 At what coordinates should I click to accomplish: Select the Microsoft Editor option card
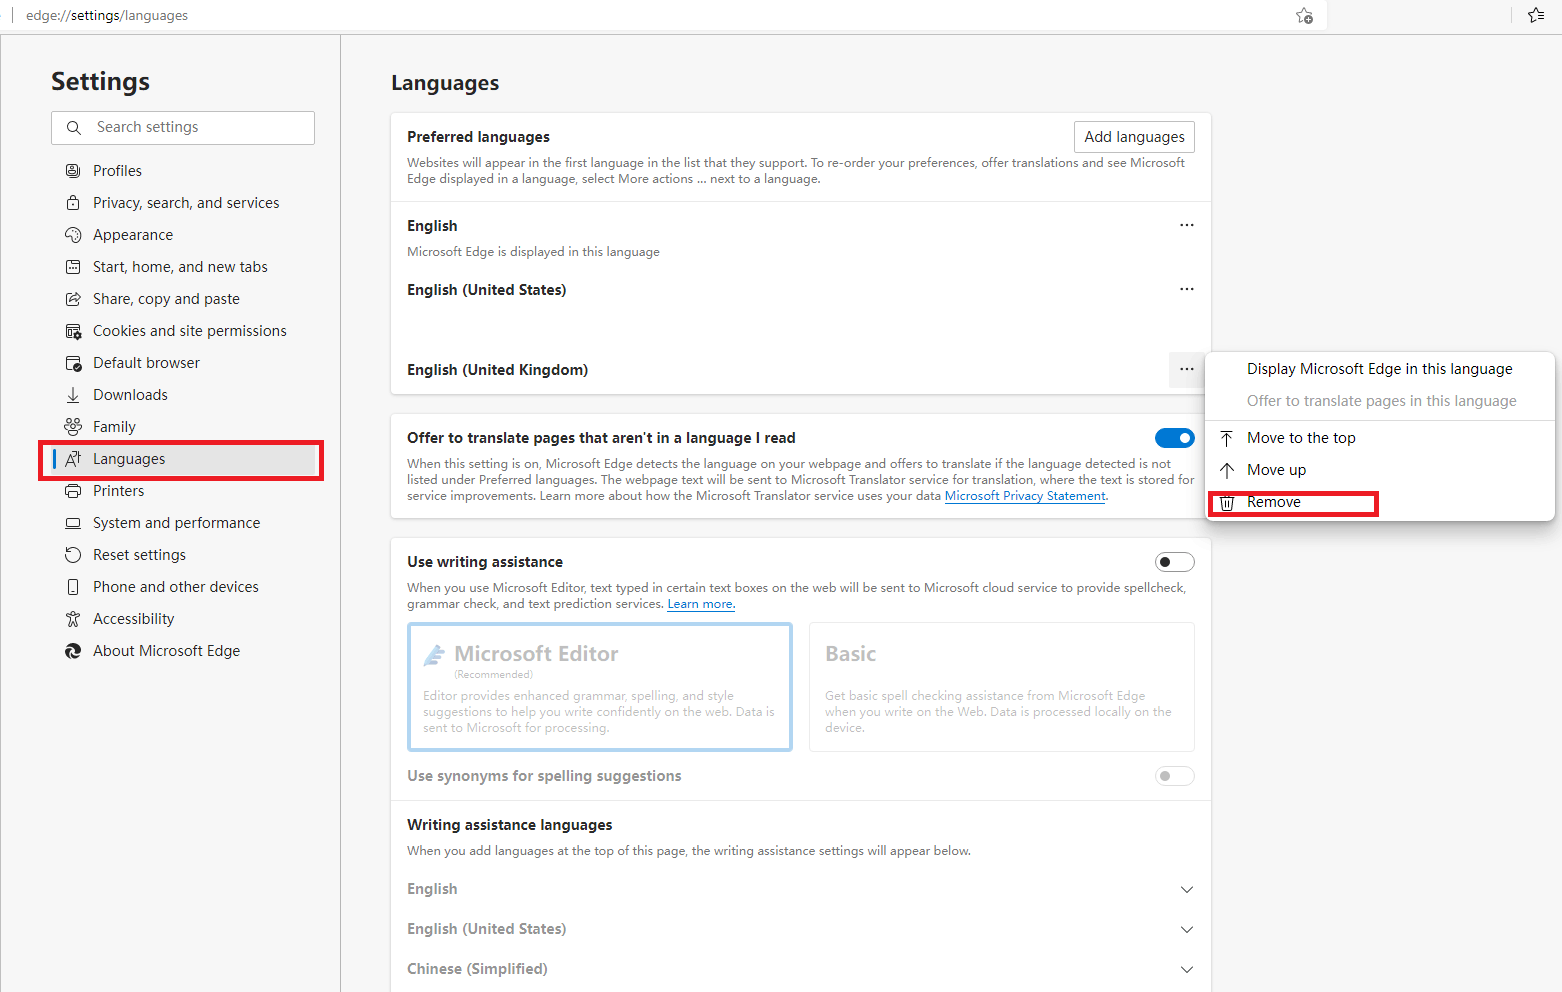click(600, 687)
